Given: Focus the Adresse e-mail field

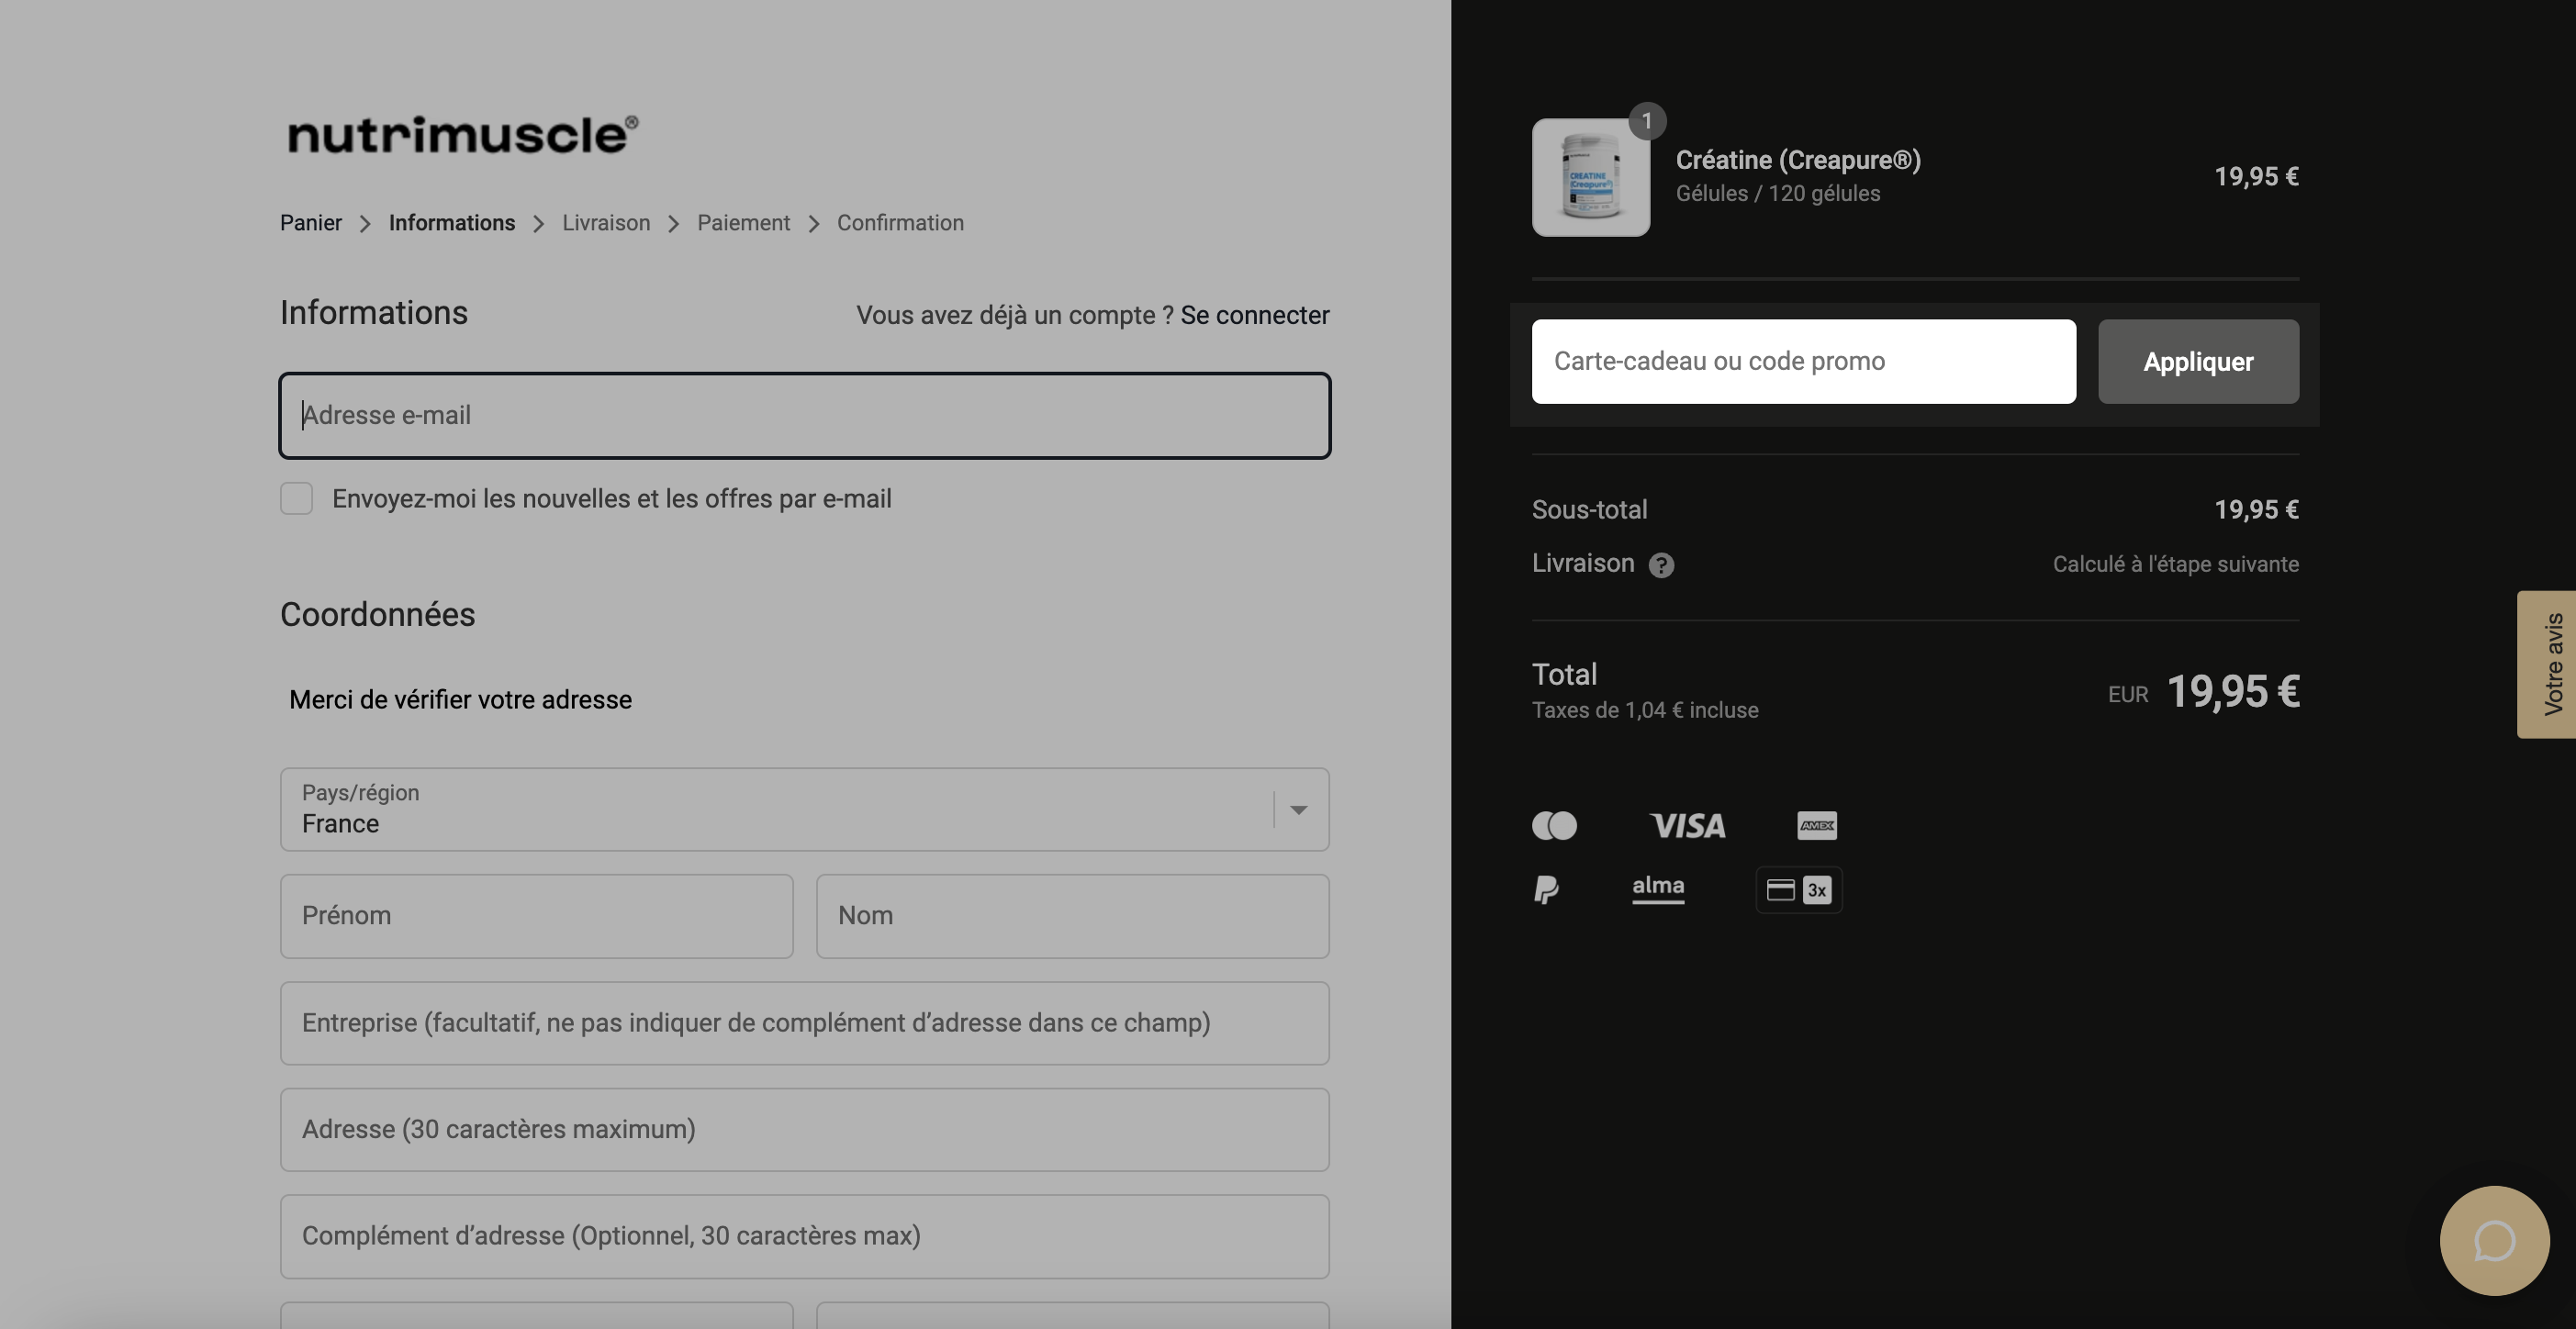Looking at the screenshot, I should pyautogui.click(x=804, y=415).
